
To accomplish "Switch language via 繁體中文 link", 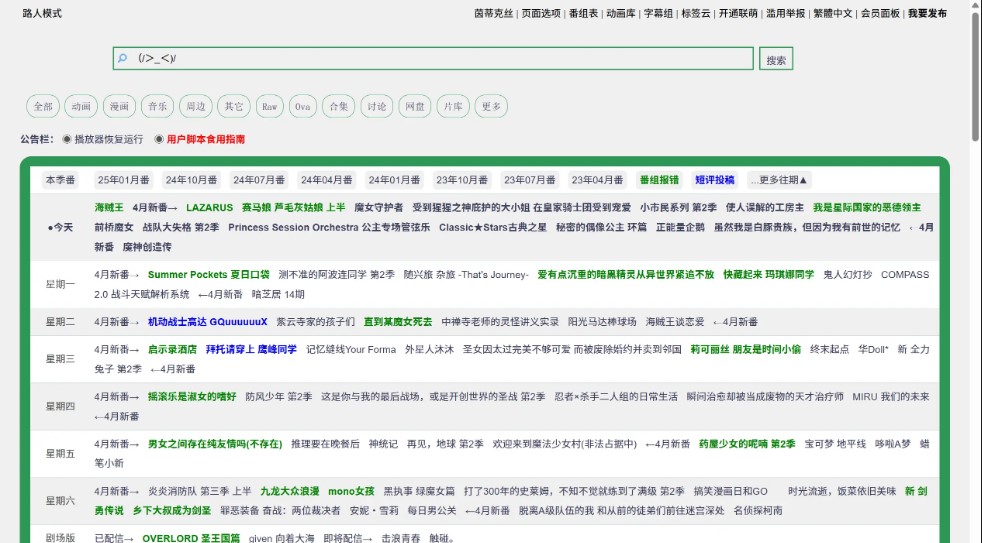I will click(x=832, y=14).
